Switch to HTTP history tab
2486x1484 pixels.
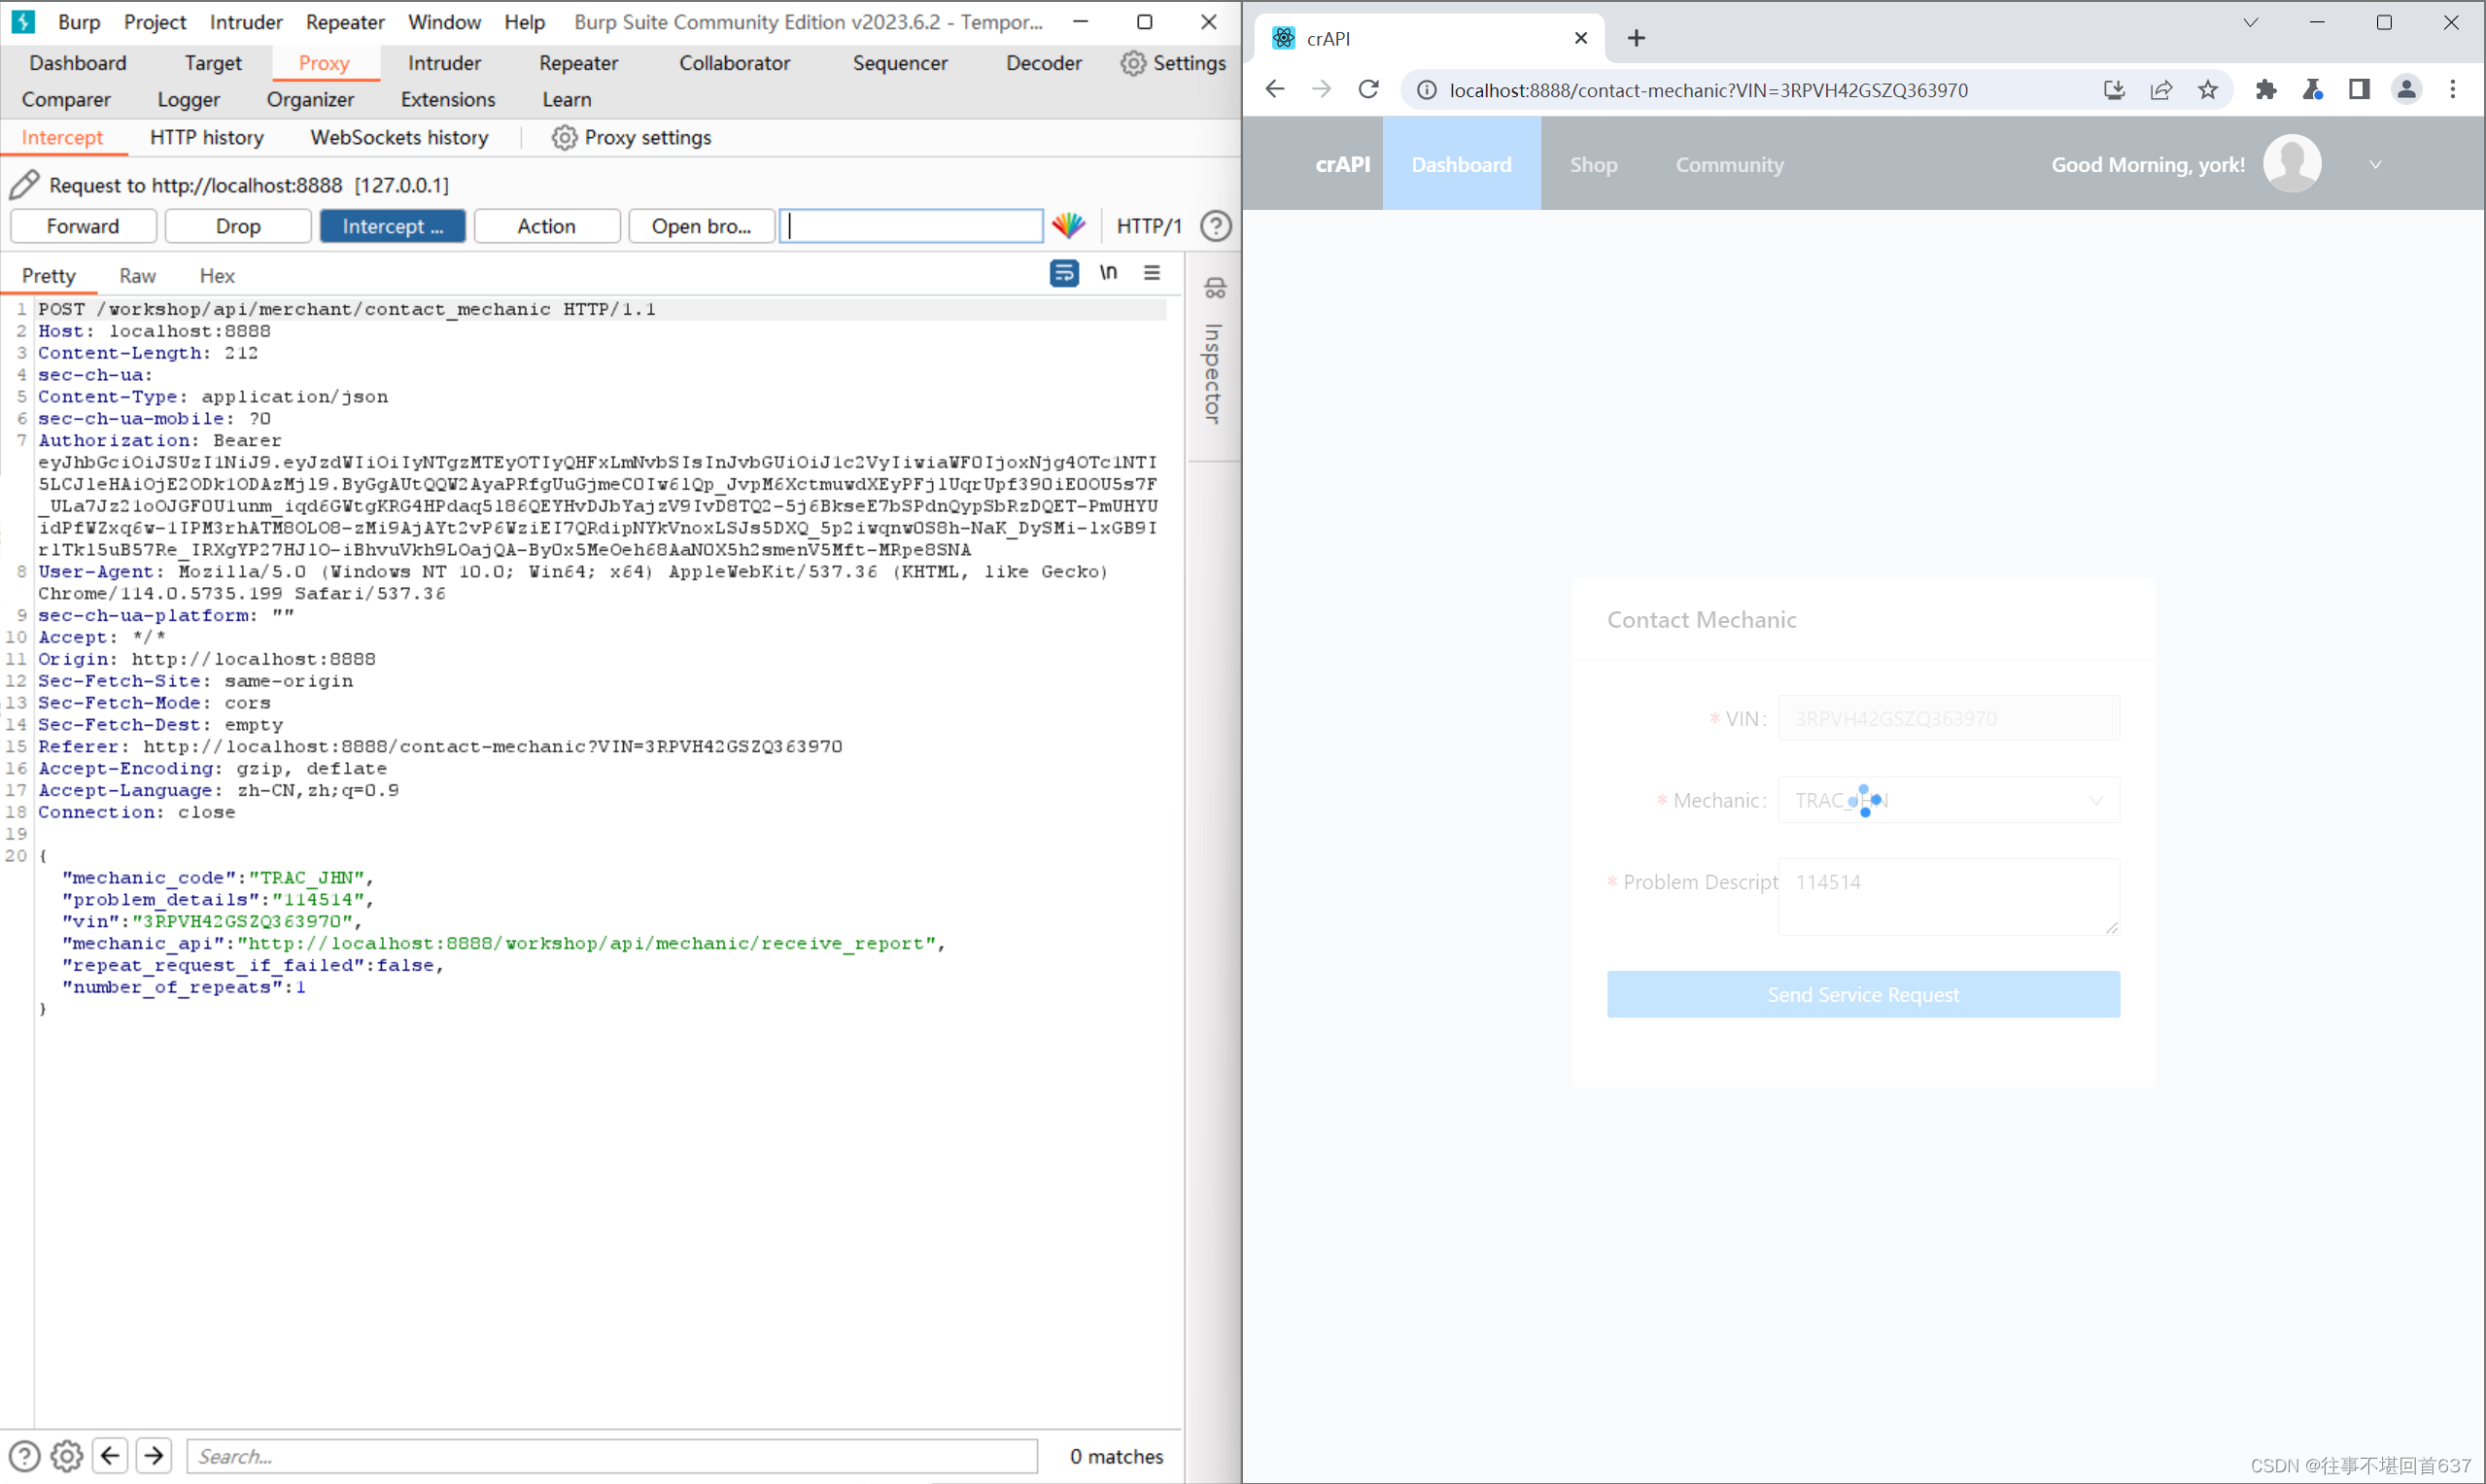coord(207,138)
